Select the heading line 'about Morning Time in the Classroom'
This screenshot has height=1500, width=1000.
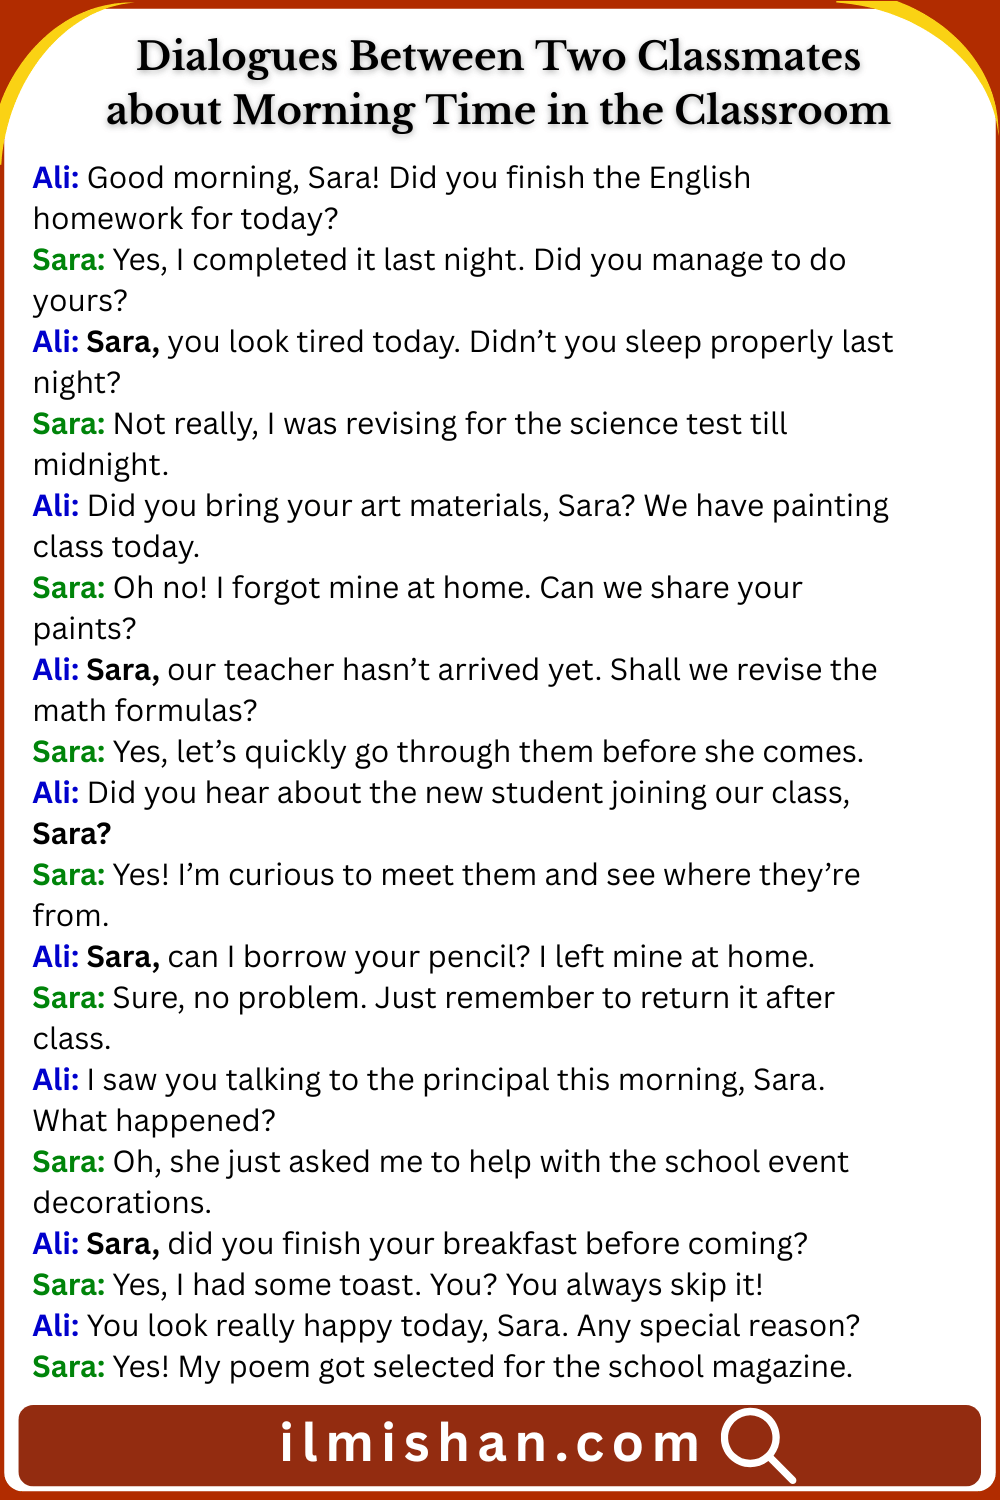click(x=498, y=111)
